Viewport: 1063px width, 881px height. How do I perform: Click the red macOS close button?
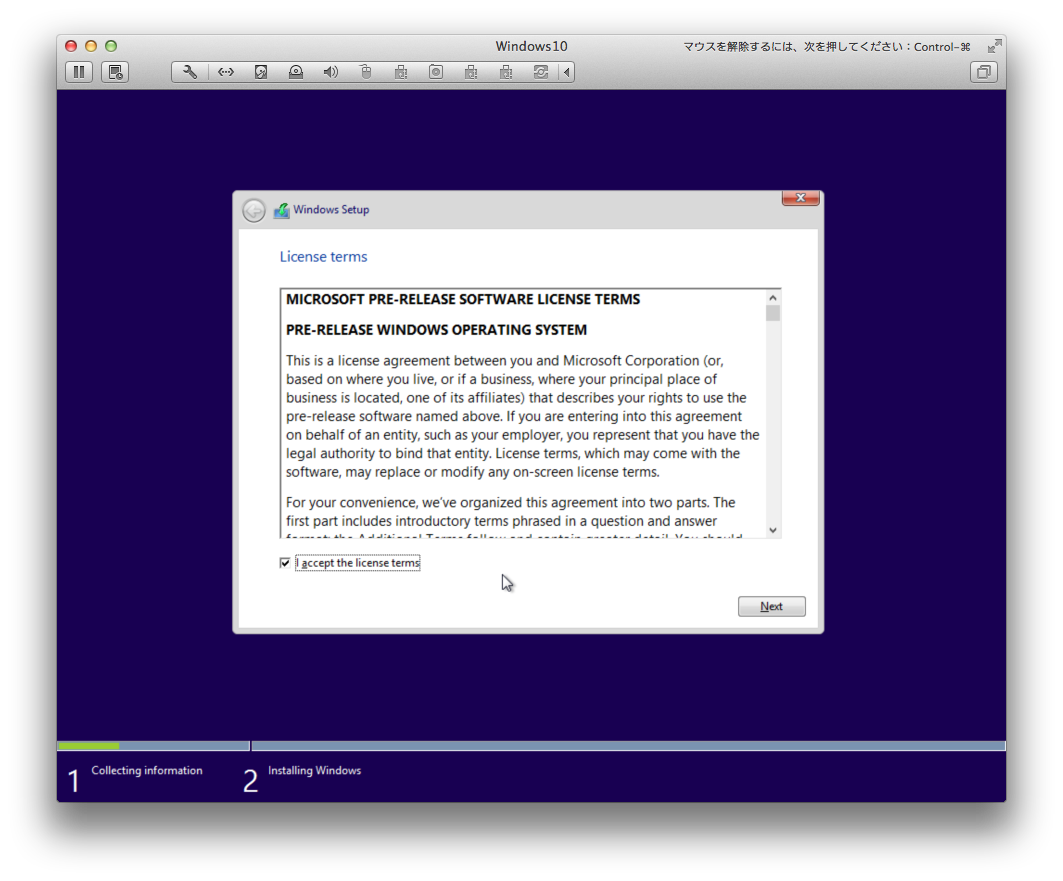pos(71,46)
